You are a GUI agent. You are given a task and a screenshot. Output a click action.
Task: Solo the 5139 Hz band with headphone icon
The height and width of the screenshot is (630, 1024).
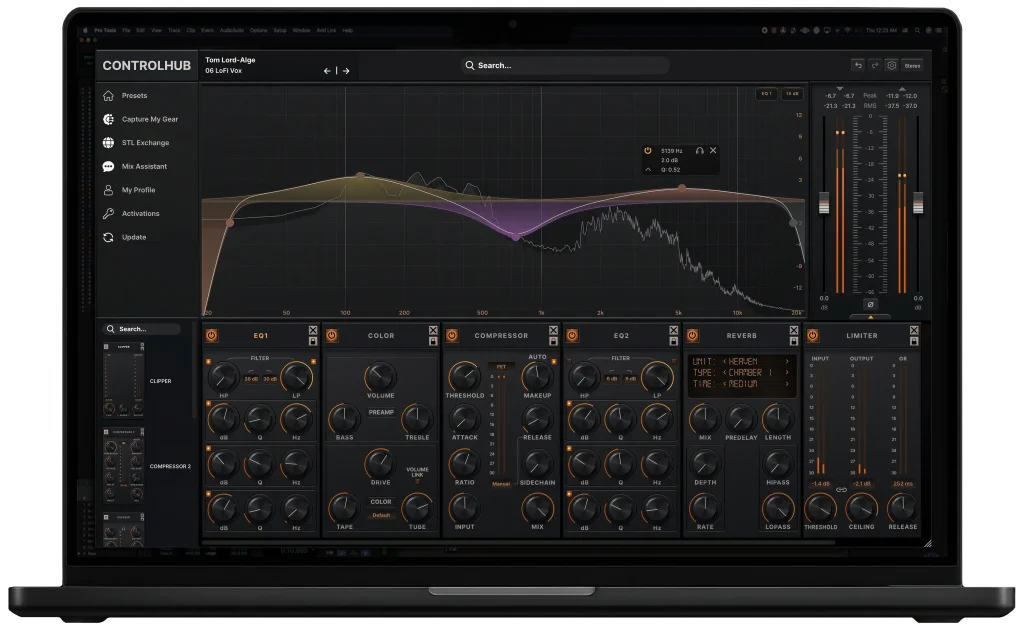click(x=700, y=151)
